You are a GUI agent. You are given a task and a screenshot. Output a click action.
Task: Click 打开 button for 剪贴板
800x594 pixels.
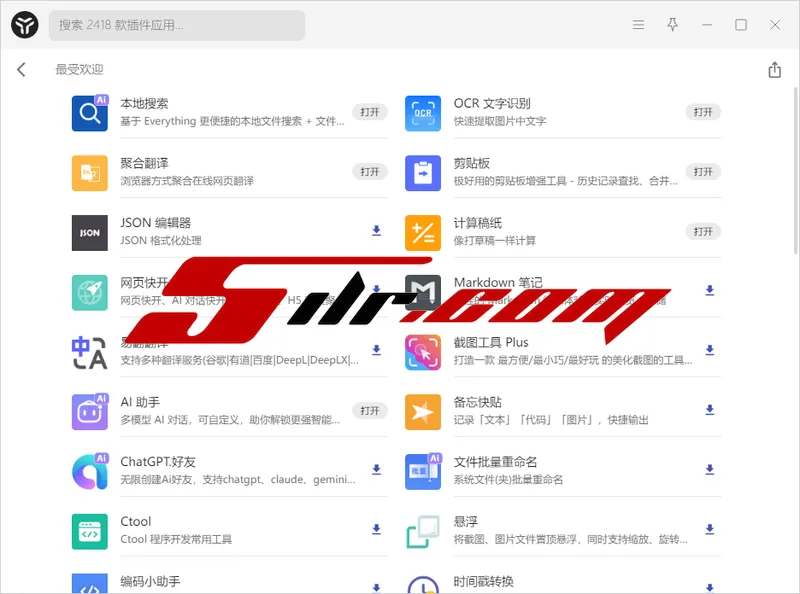tap(703, 171)
